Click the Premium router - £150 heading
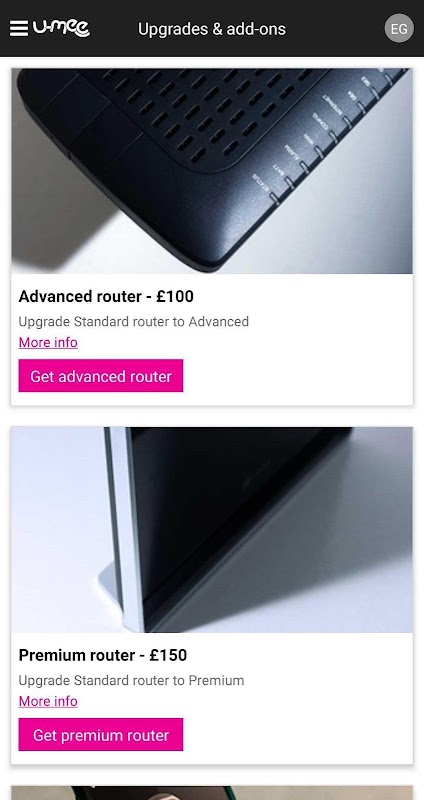The height and width of the screenshot is (800, 424). 103,655
